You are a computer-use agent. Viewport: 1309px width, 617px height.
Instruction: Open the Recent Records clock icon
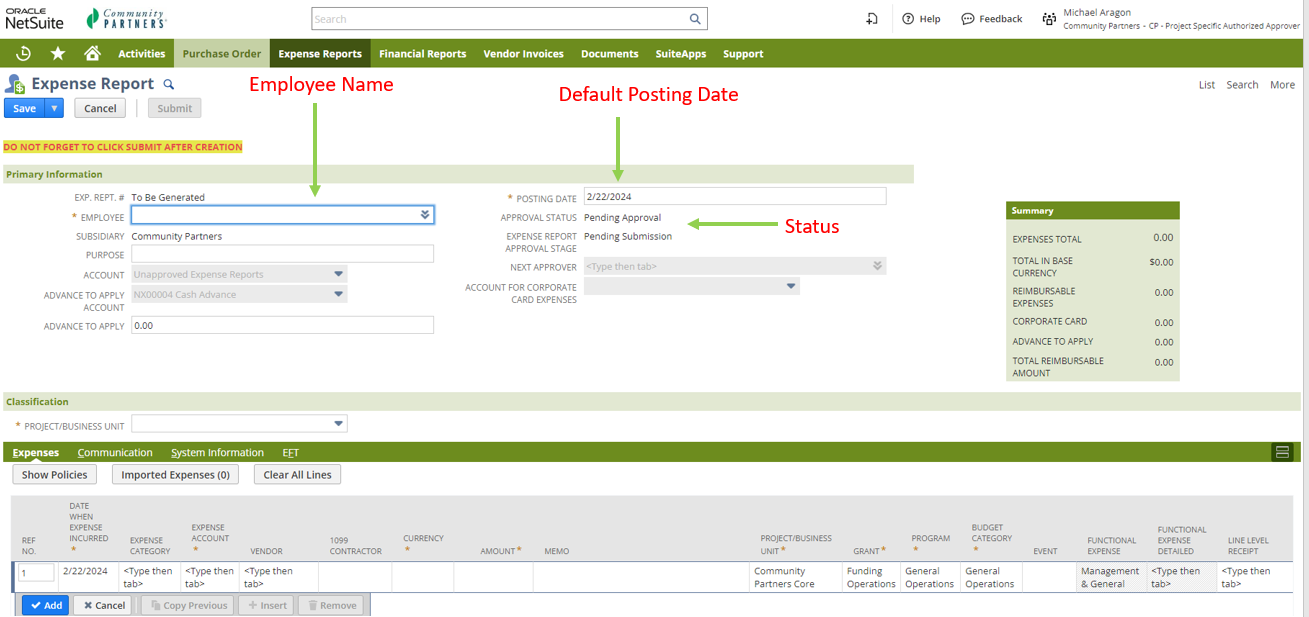[x=23, y=54]
